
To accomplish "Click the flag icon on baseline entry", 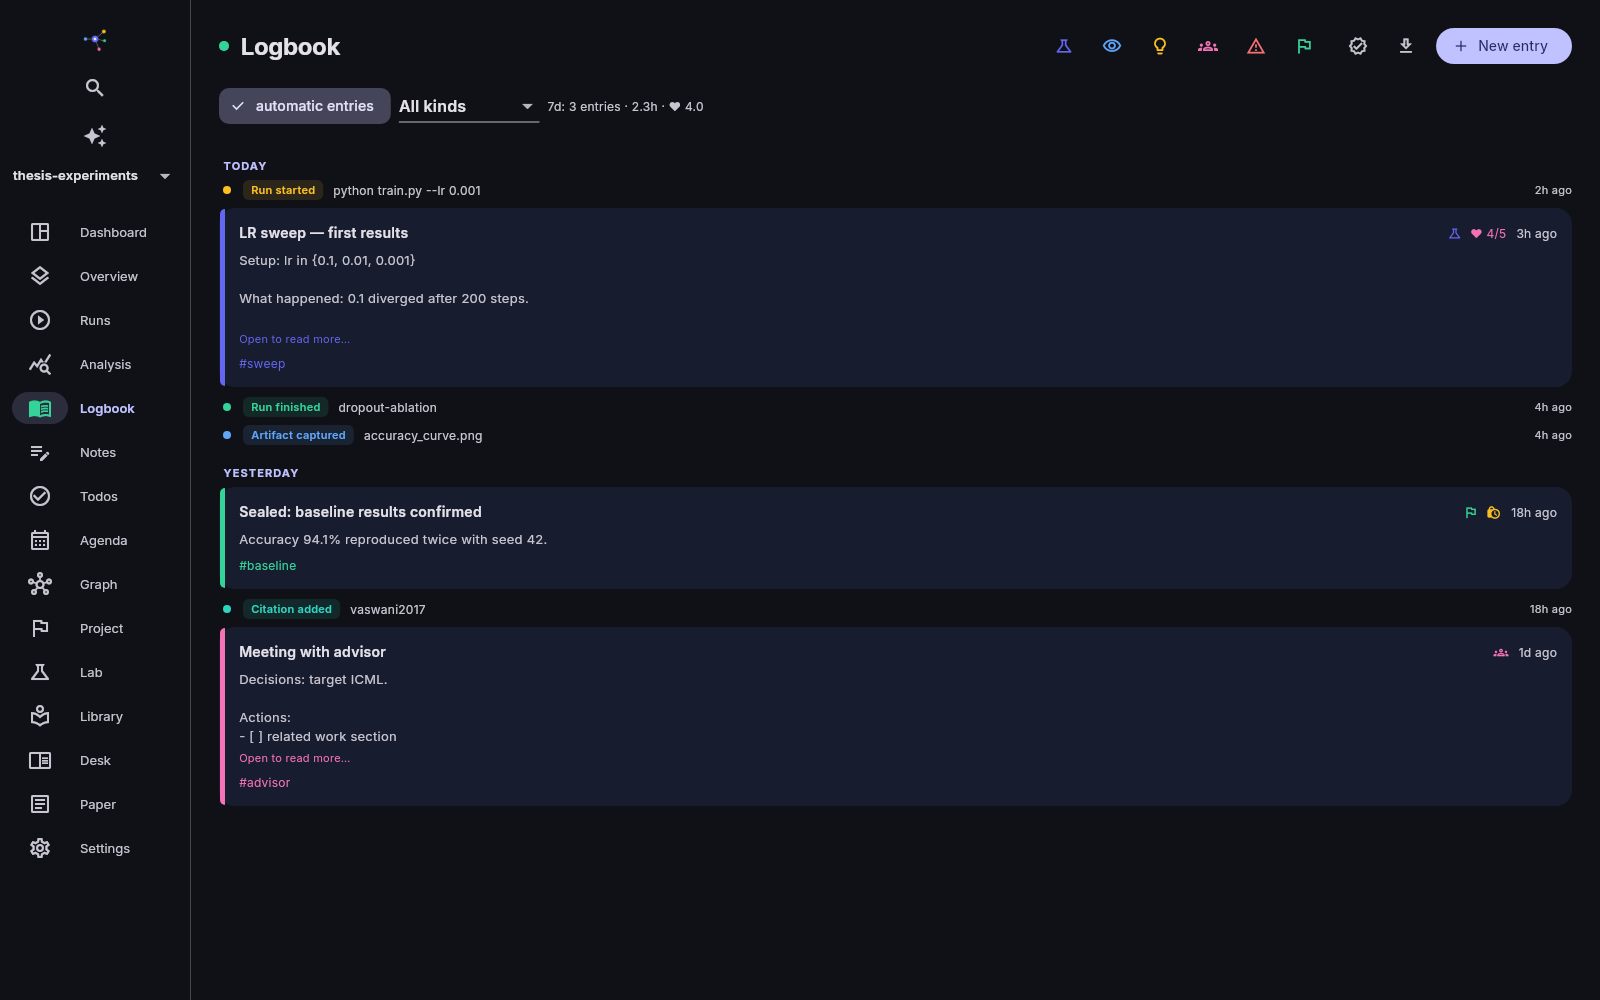I will click(1470, 513).
